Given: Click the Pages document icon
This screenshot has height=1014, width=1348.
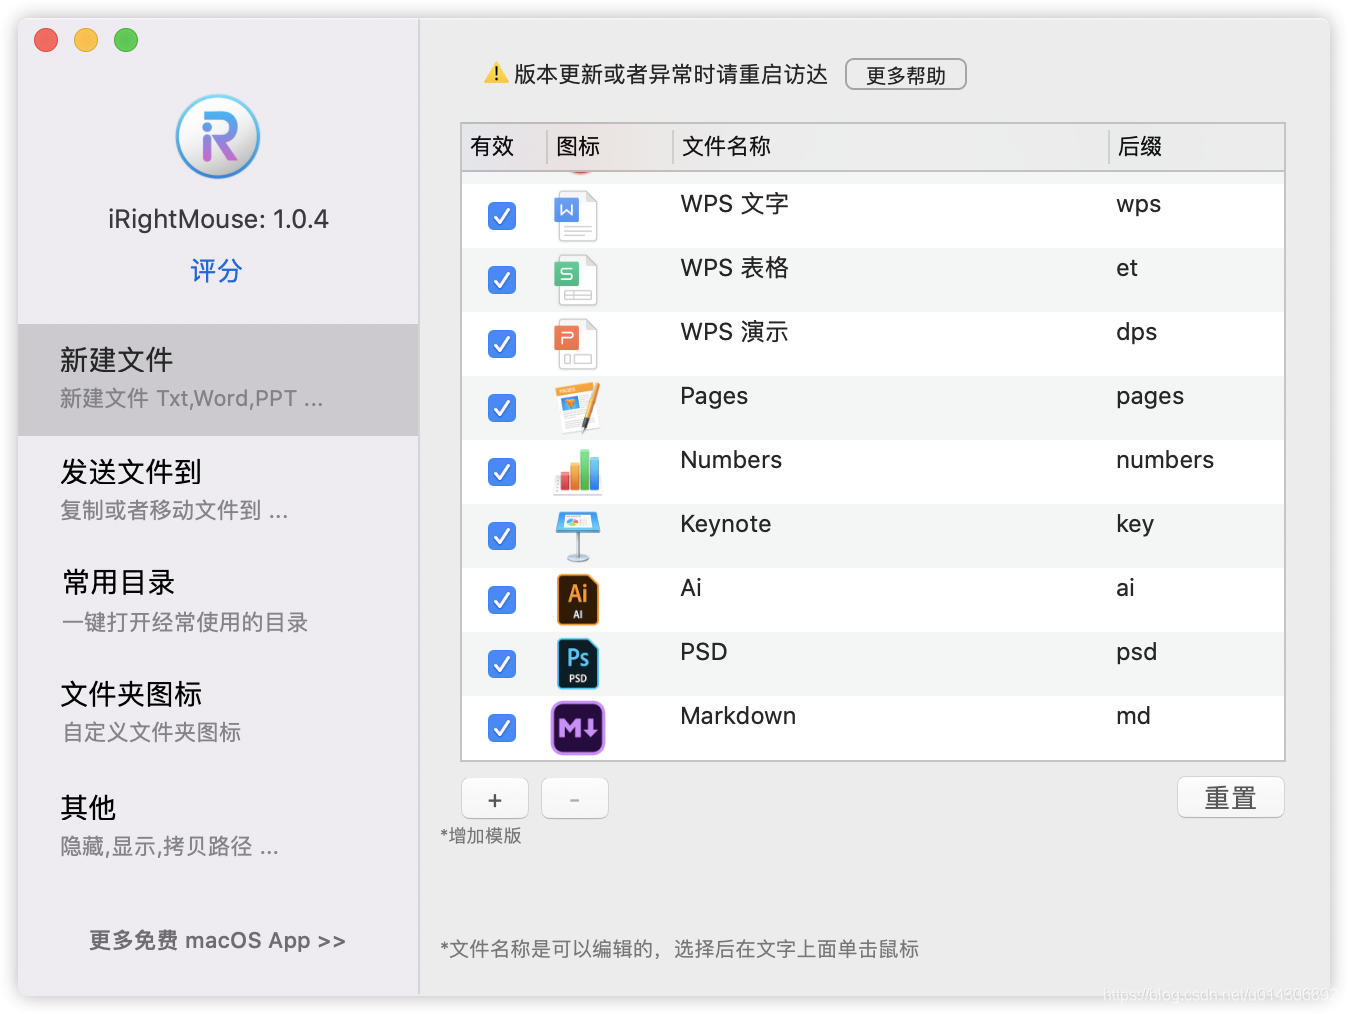Looking at the screenshot, I should [577, 408].
